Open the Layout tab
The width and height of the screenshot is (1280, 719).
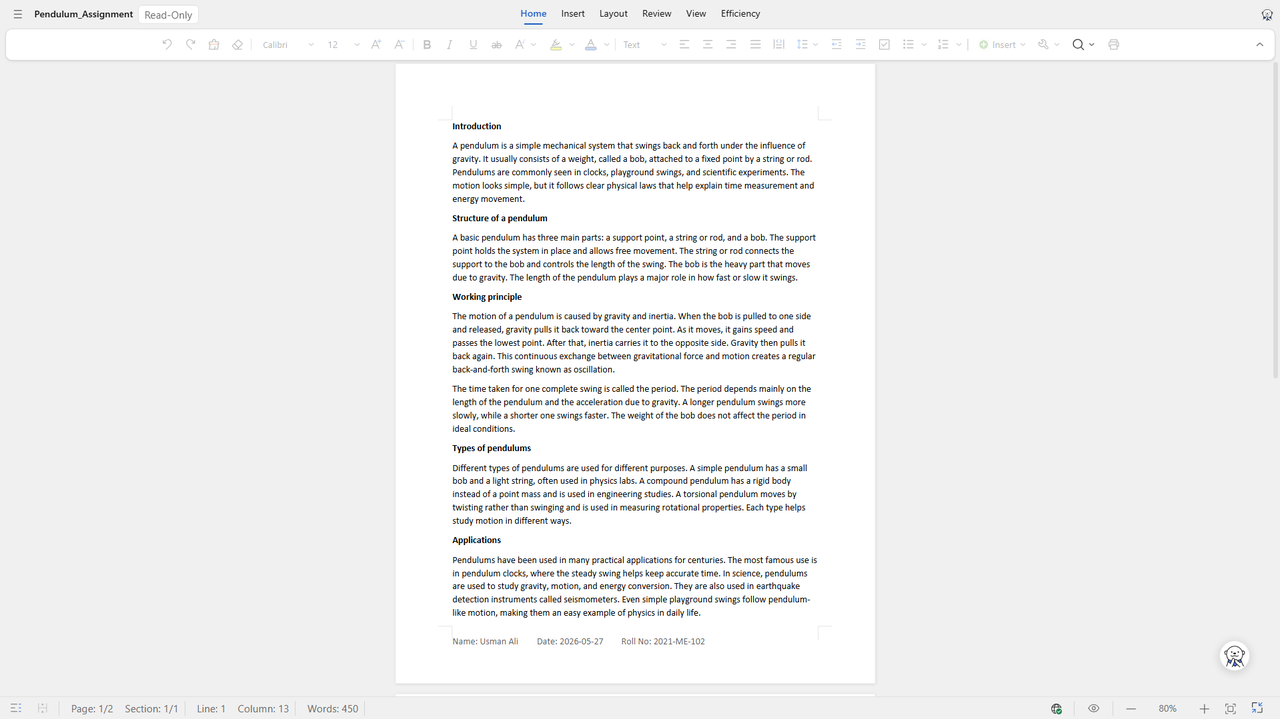point(613,14)
